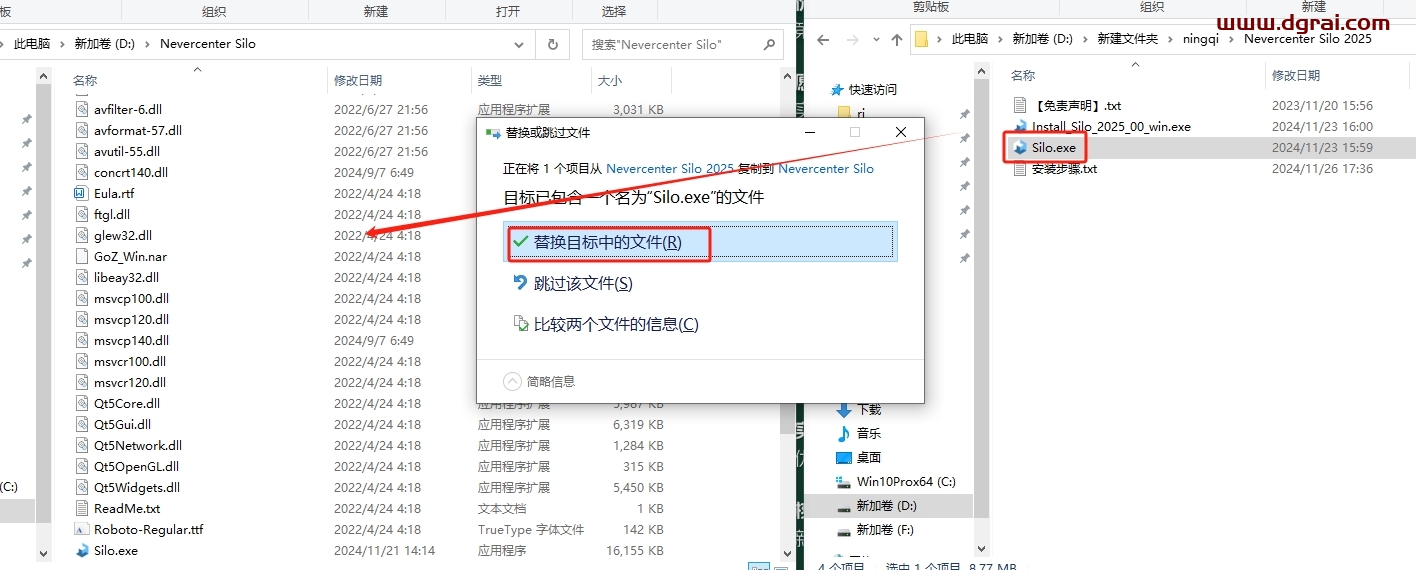Image resolution: width=1416 pixels, height=570 pixels.
Task: Choose 替换目标中的文件(R) option
Action: coord(700,242)
